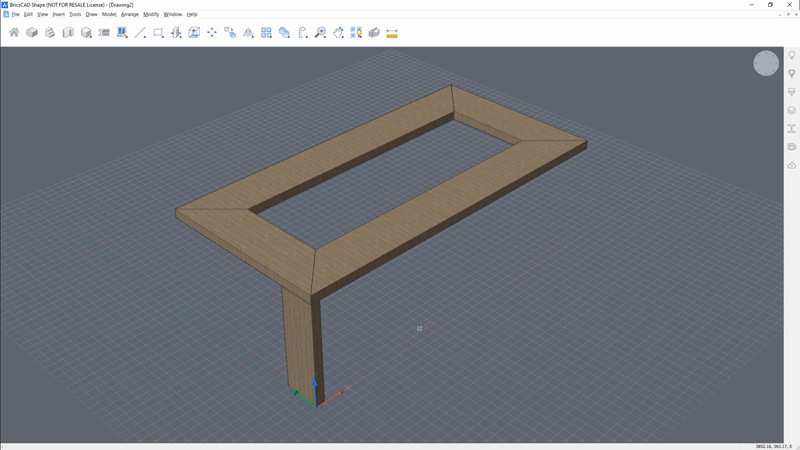
Task: Click the Home icon in the toolbar
Action: click(14, 33)
